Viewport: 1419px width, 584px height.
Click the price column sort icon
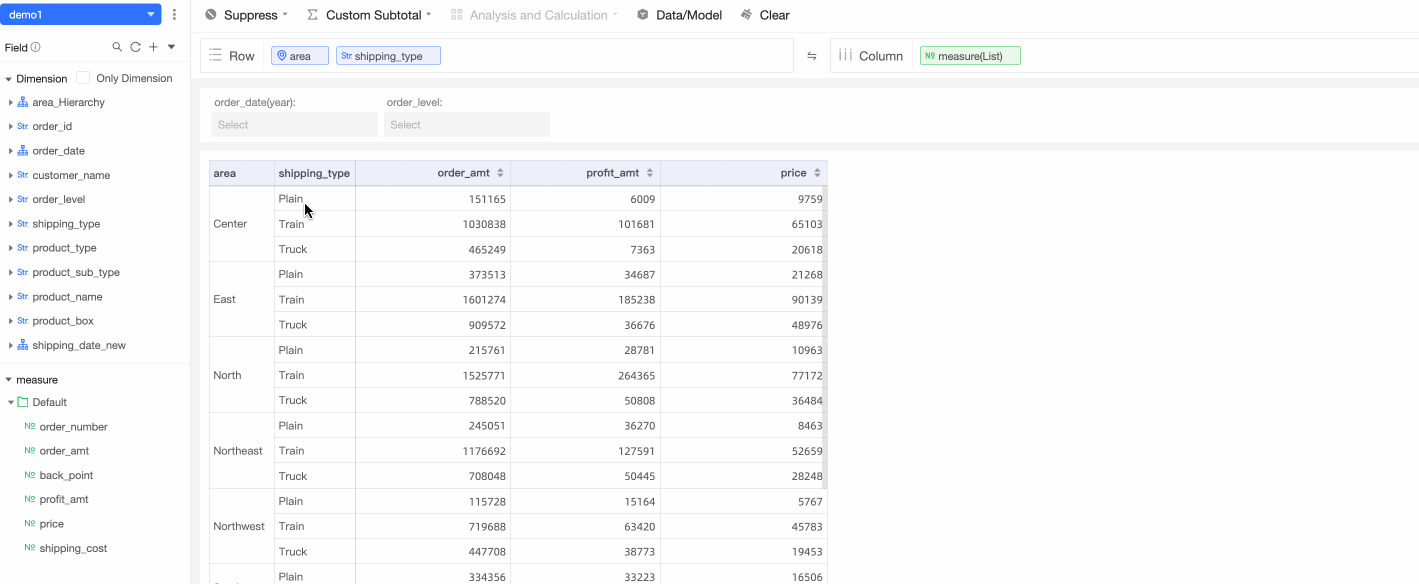pyautogui.click(x=817, y=173)
